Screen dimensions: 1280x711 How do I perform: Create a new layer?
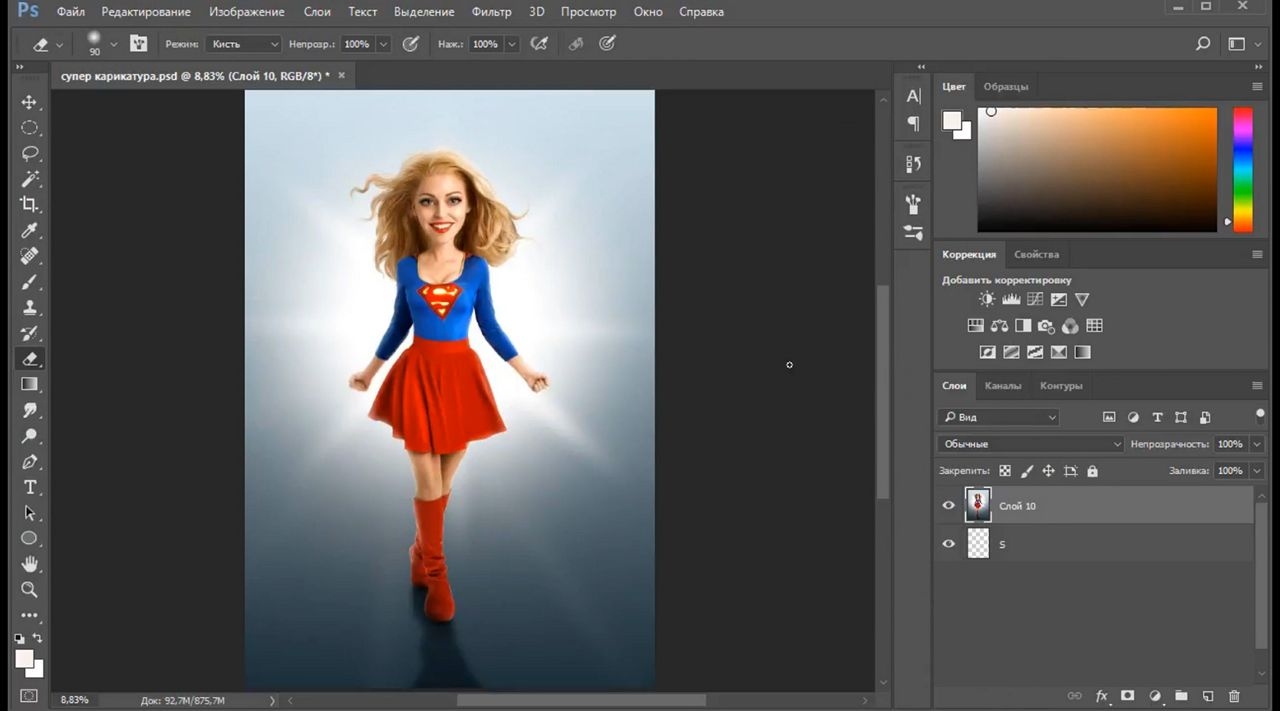pyautogui.click(x=1207, y=696)
